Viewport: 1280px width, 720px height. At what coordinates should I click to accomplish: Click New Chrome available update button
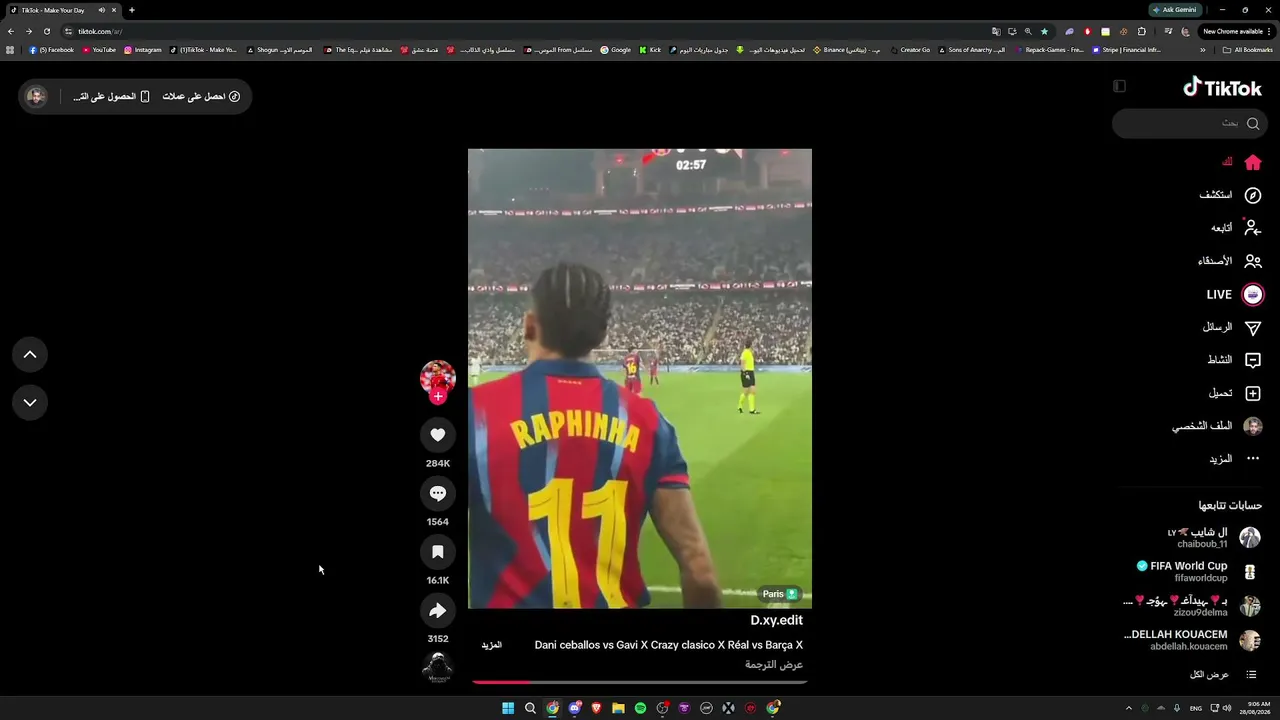(x=1235, y=31)
